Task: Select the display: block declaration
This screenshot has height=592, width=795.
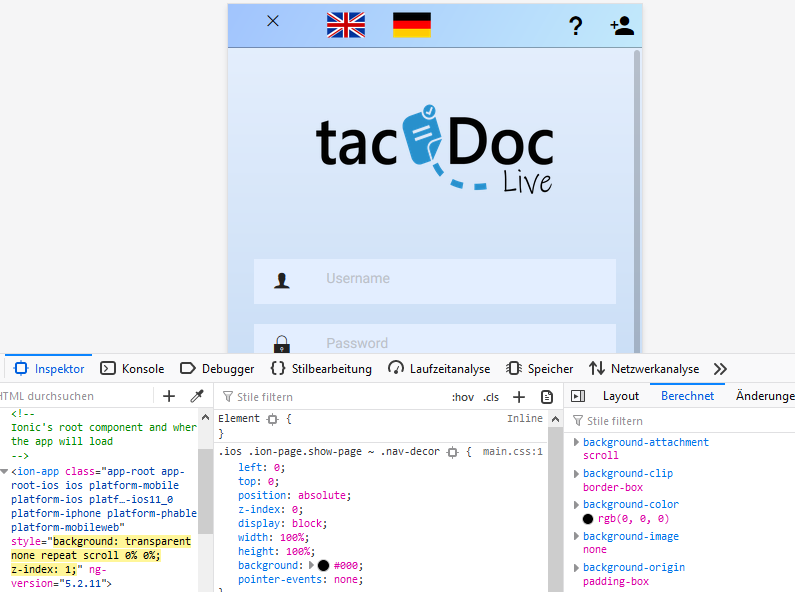Action: tap(283, 523)
